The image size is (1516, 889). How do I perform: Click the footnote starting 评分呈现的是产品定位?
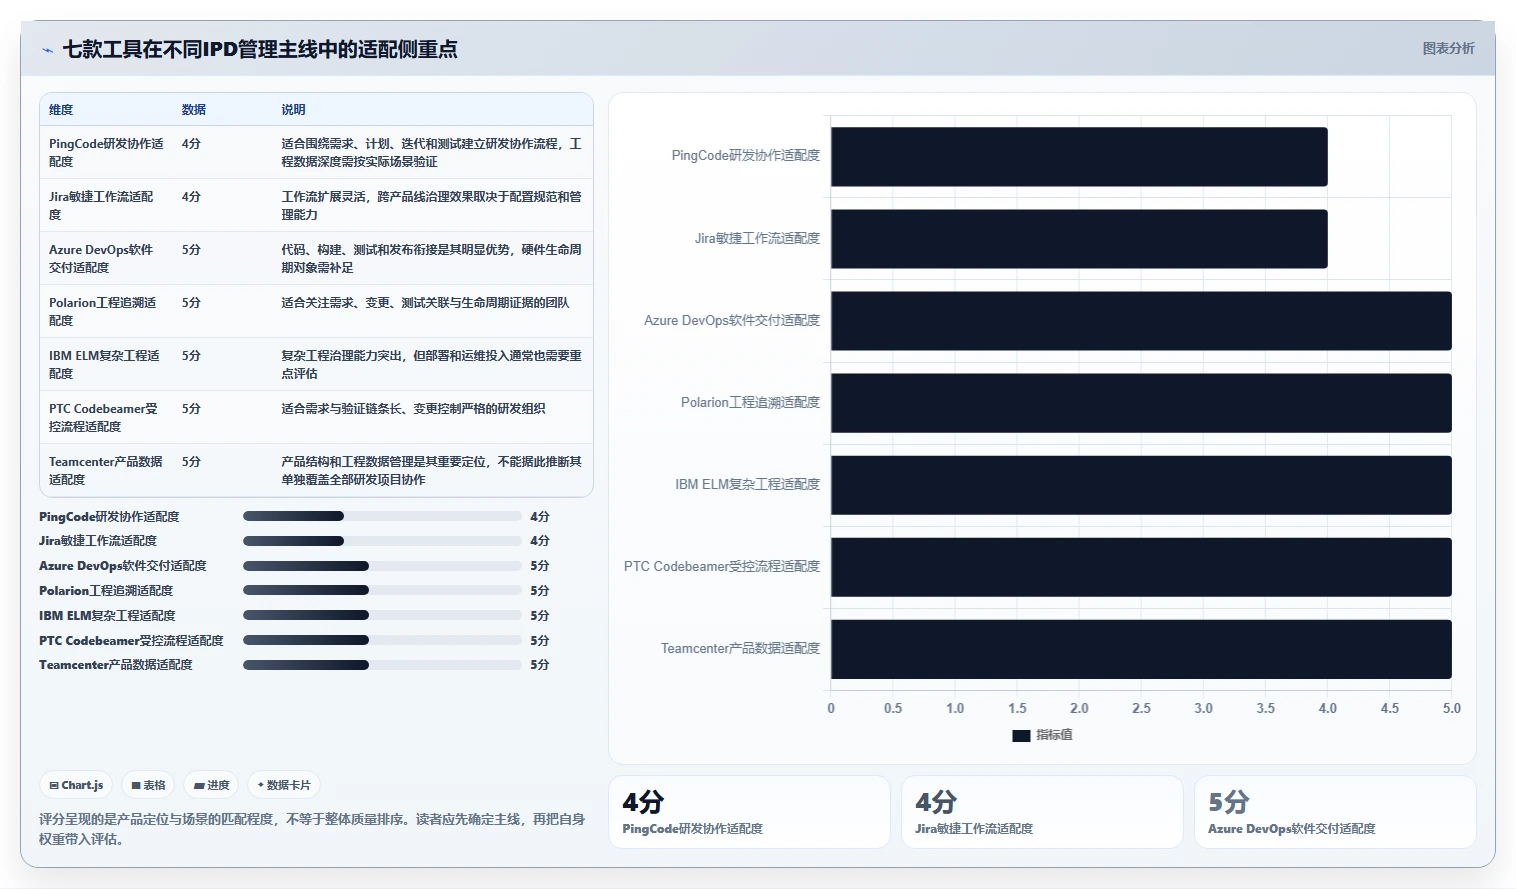pos(312,829)
